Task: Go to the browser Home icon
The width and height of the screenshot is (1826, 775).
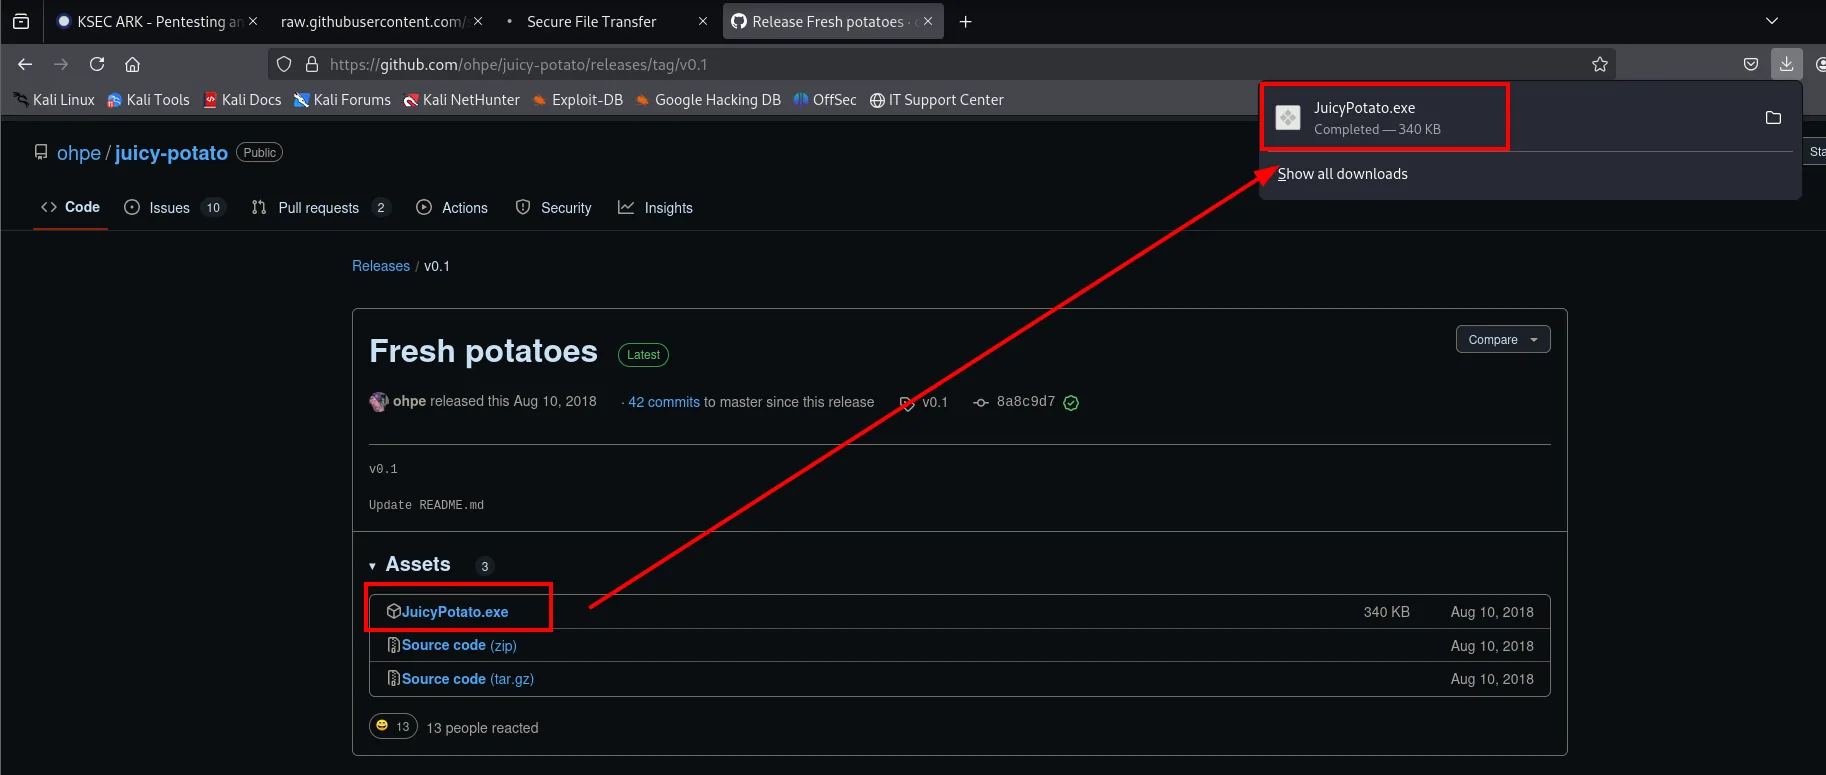Action: tap(132, 64)
